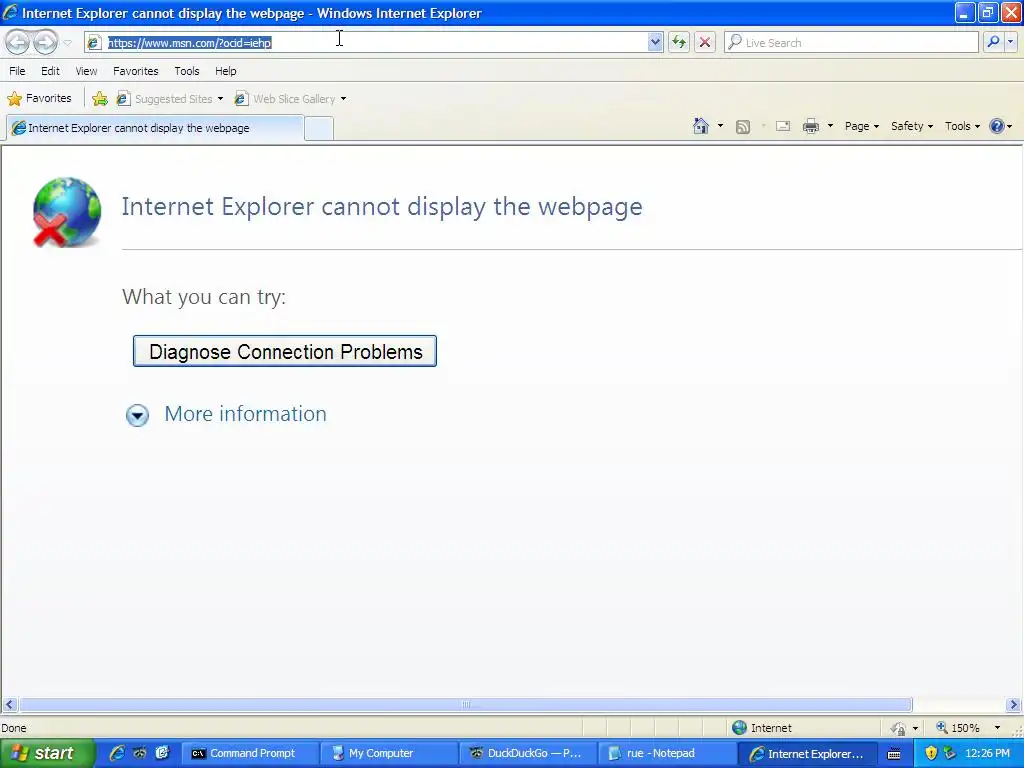This screenshot has width=1024, height=768.
Task: Launch Internet Explorer from Quick Launch
Action: 117,753
